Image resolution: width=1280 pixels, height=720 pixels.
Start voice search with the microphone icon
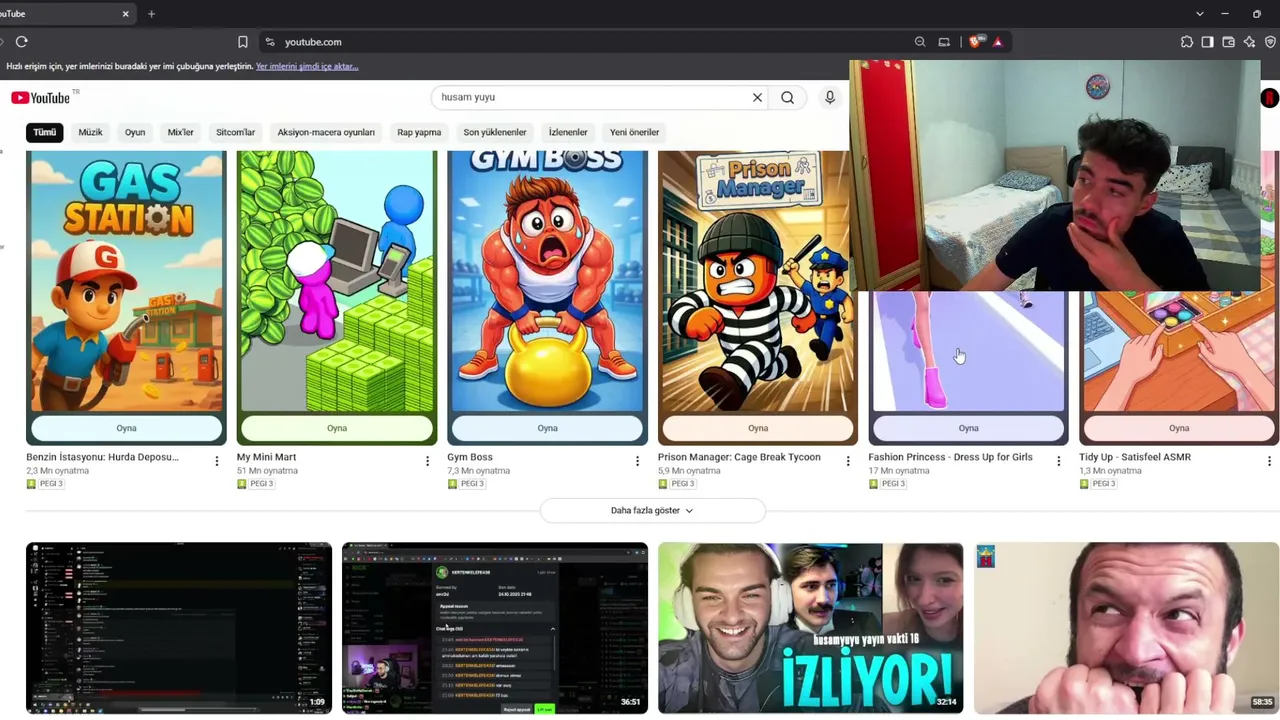pyautogui.click(x=829, y=97)
